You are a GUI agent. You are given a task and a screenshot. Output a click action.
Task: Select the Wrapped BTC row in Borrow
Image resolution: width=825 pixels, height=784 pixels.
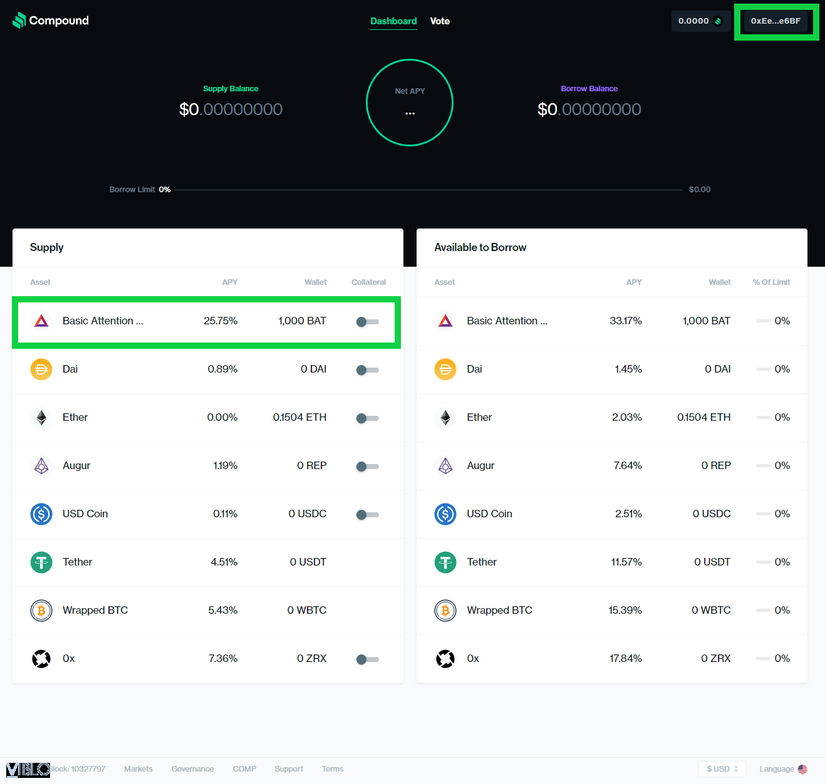point(612,610)
